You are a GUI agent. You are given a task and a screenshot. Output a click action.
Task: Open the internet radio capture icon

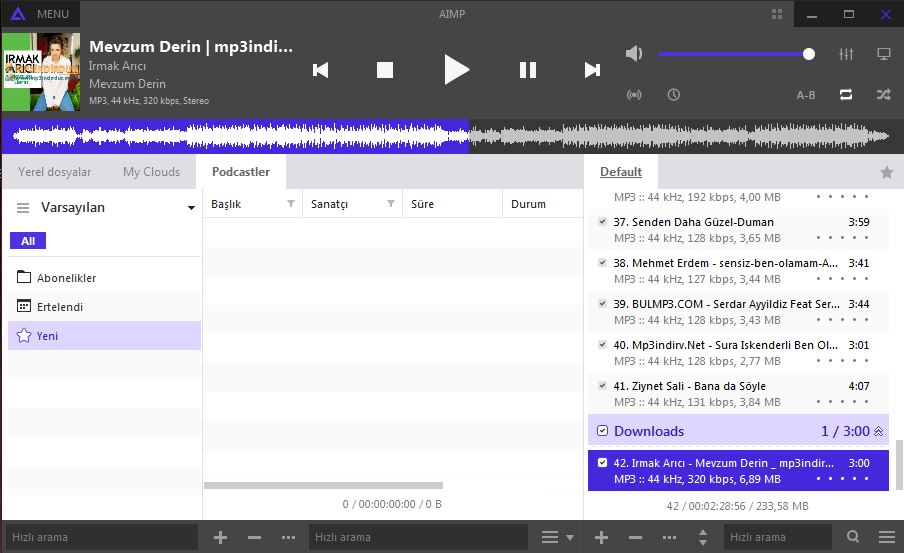634,95
